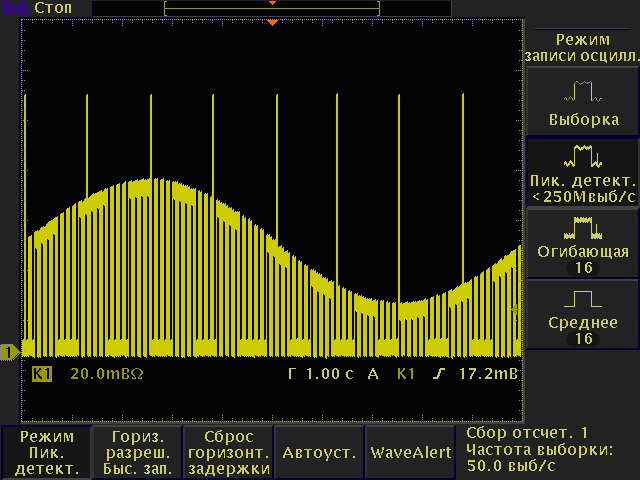Screen dimensions: 640x480
Task: Switch acquisition to Среднее 16
Action: coord(582,331)
